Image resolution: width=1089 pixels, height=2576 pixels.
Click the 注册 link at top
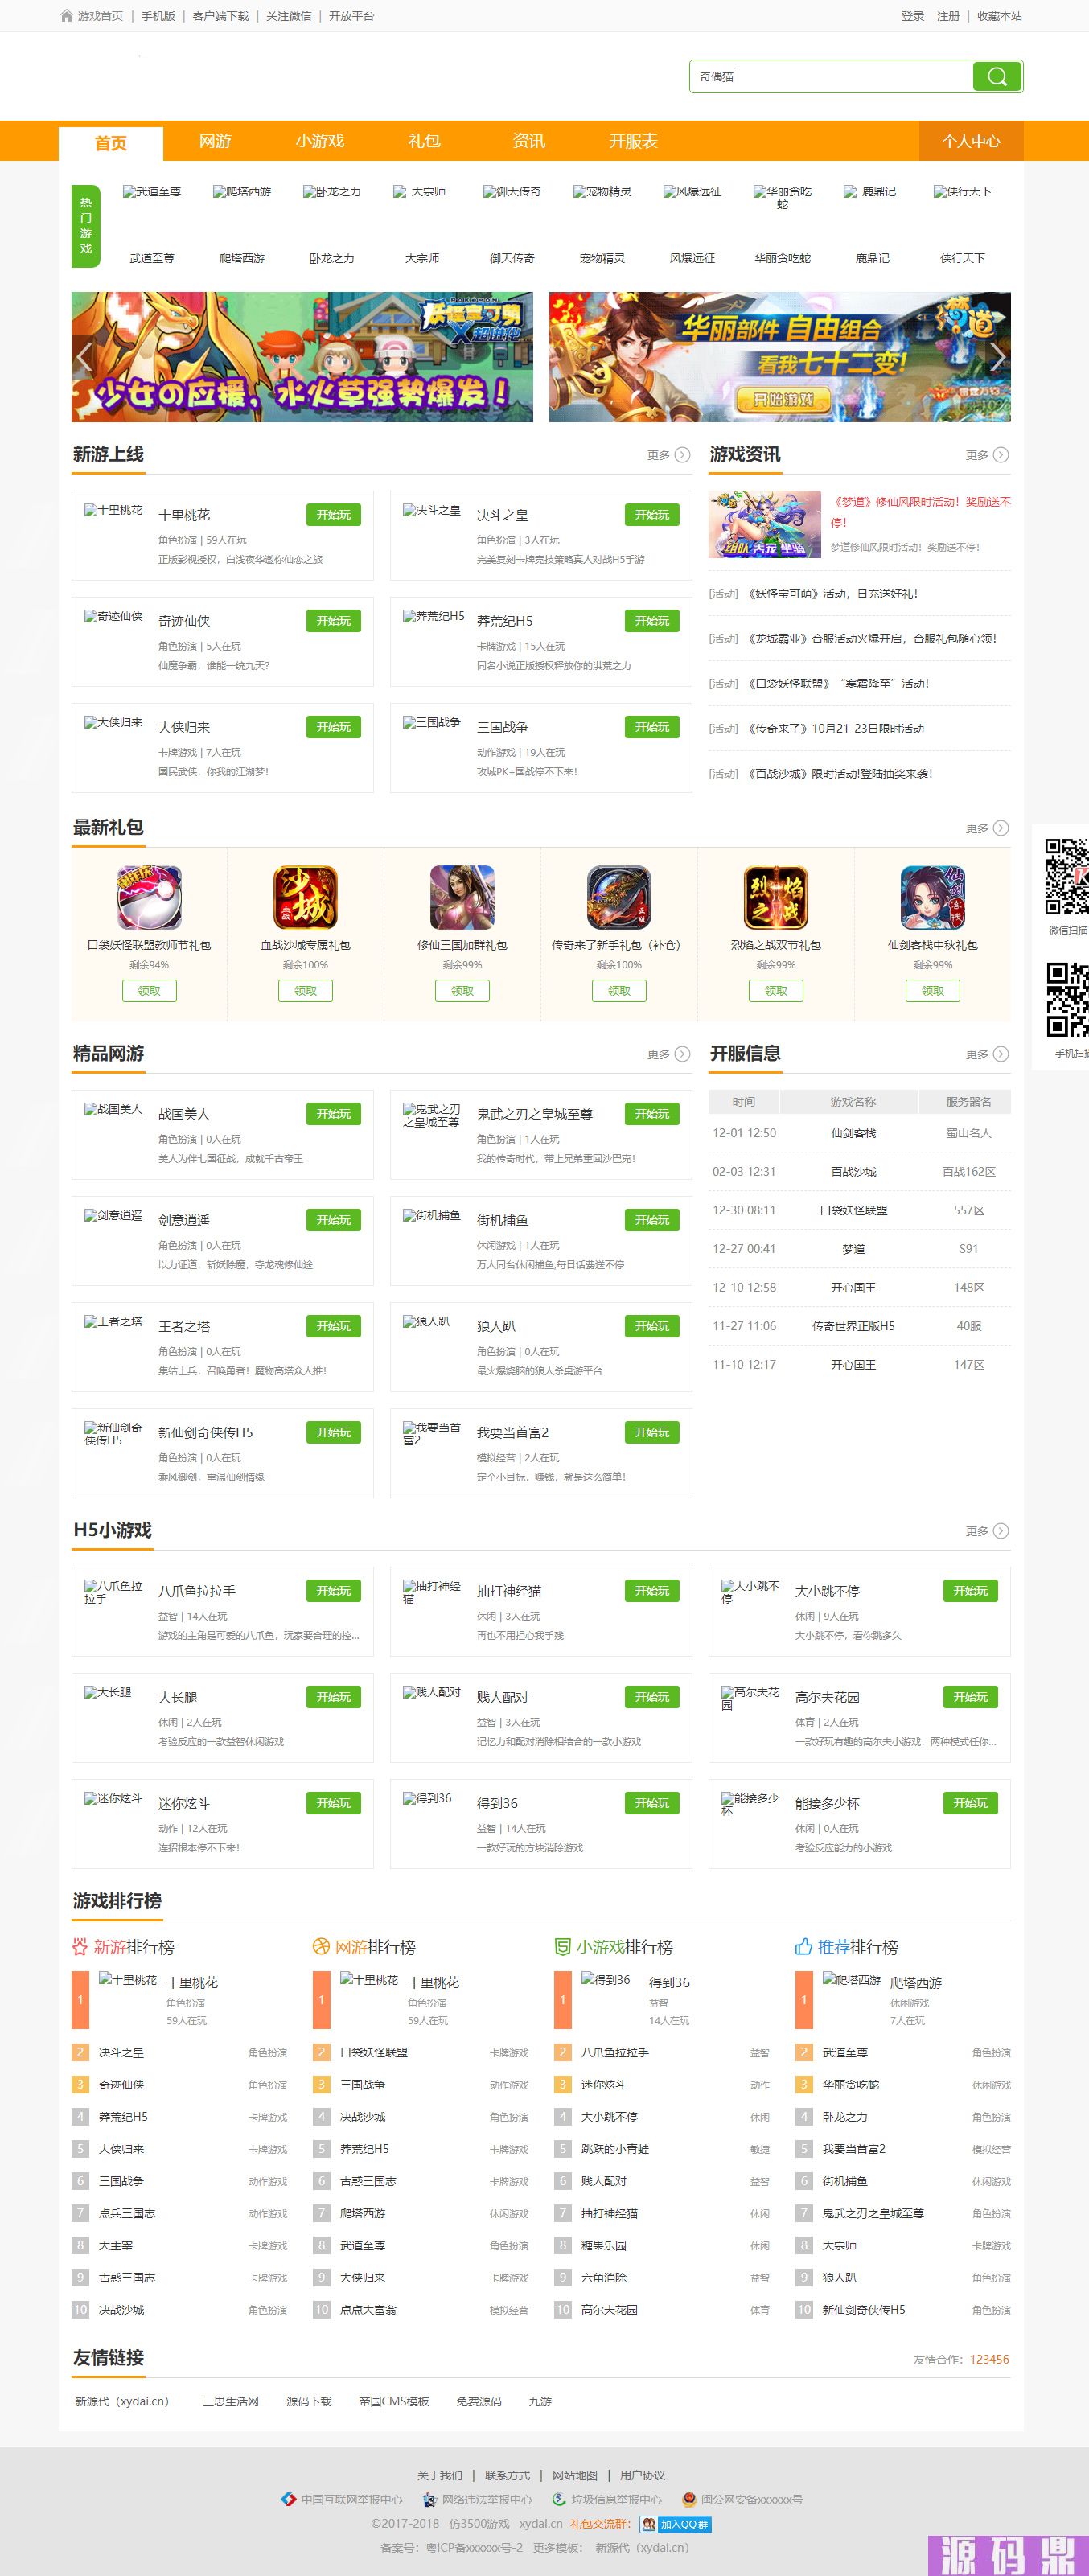pos(948,16)
